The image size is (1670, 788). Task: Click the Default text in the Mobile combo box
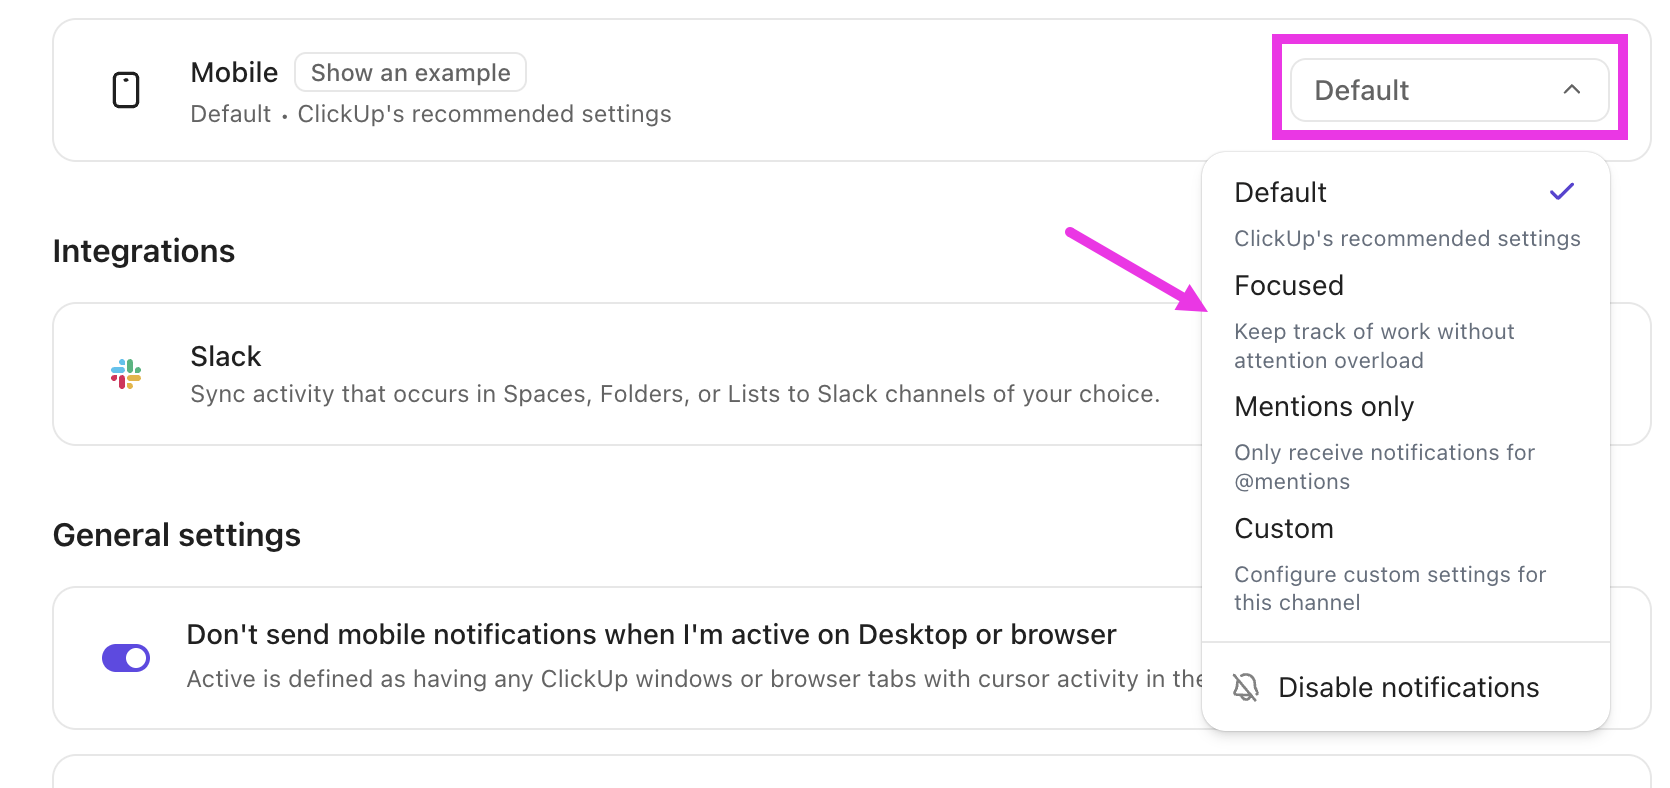(x=1361, y=91)
